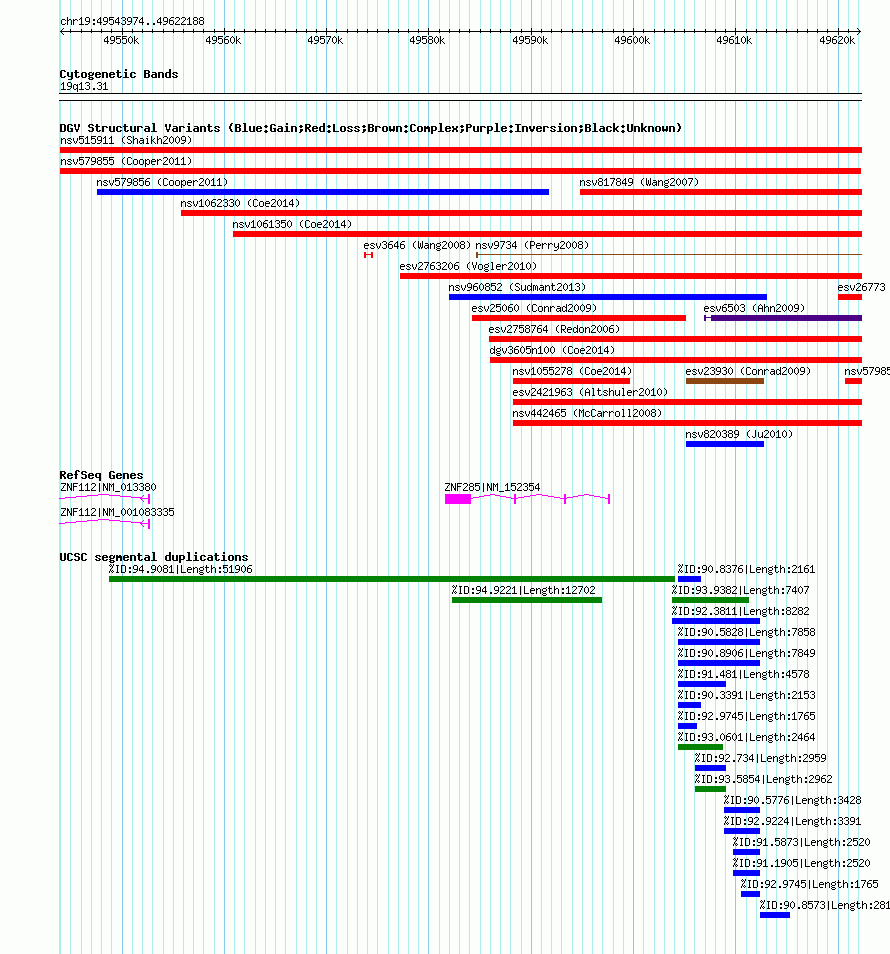Click the ZNF112|NM_001083335 gene label
The image size is (890, 954).
pyautogui.click(x=117, y=512)
